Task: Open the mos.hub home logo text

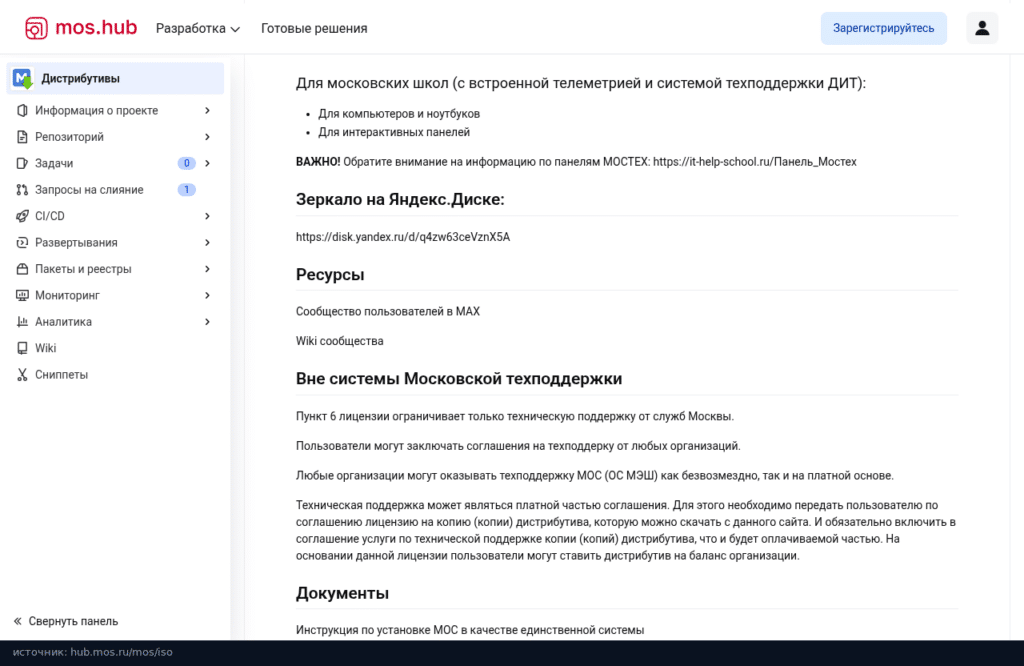Action: [x=96, y=27]
